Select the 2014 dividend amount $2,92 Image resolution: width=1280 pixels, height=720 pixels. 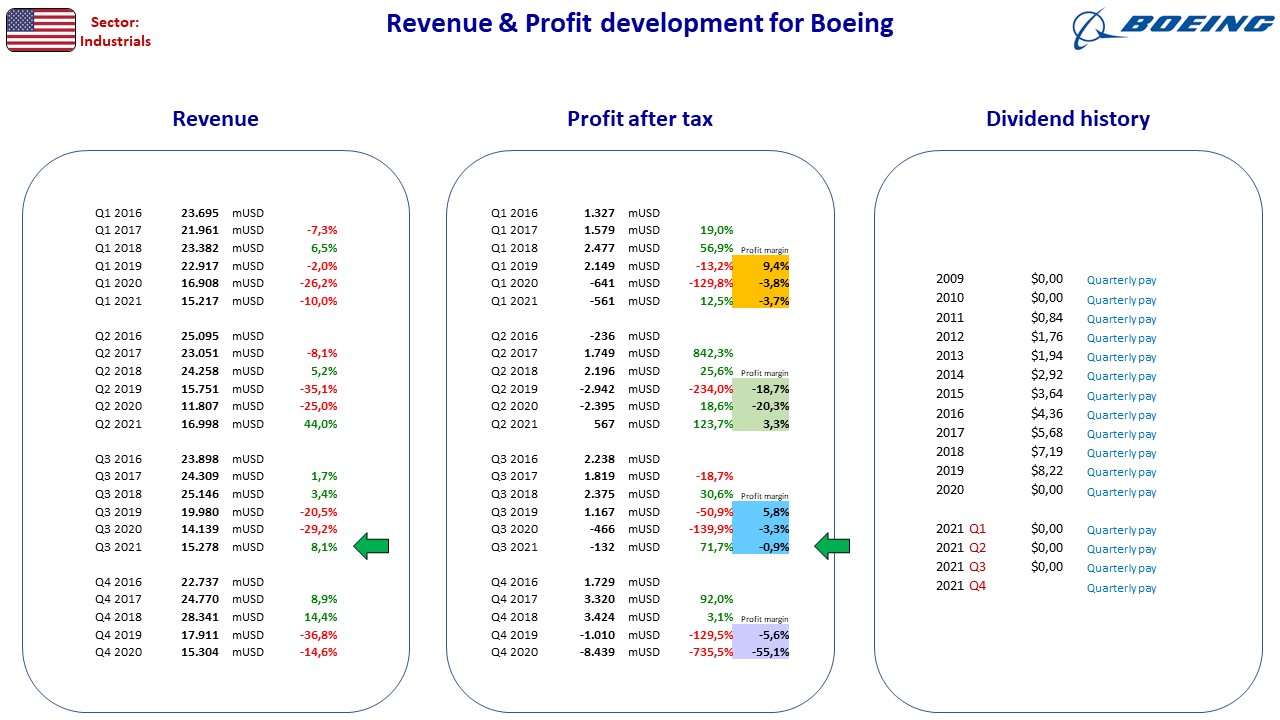[x=1047, y=375]
